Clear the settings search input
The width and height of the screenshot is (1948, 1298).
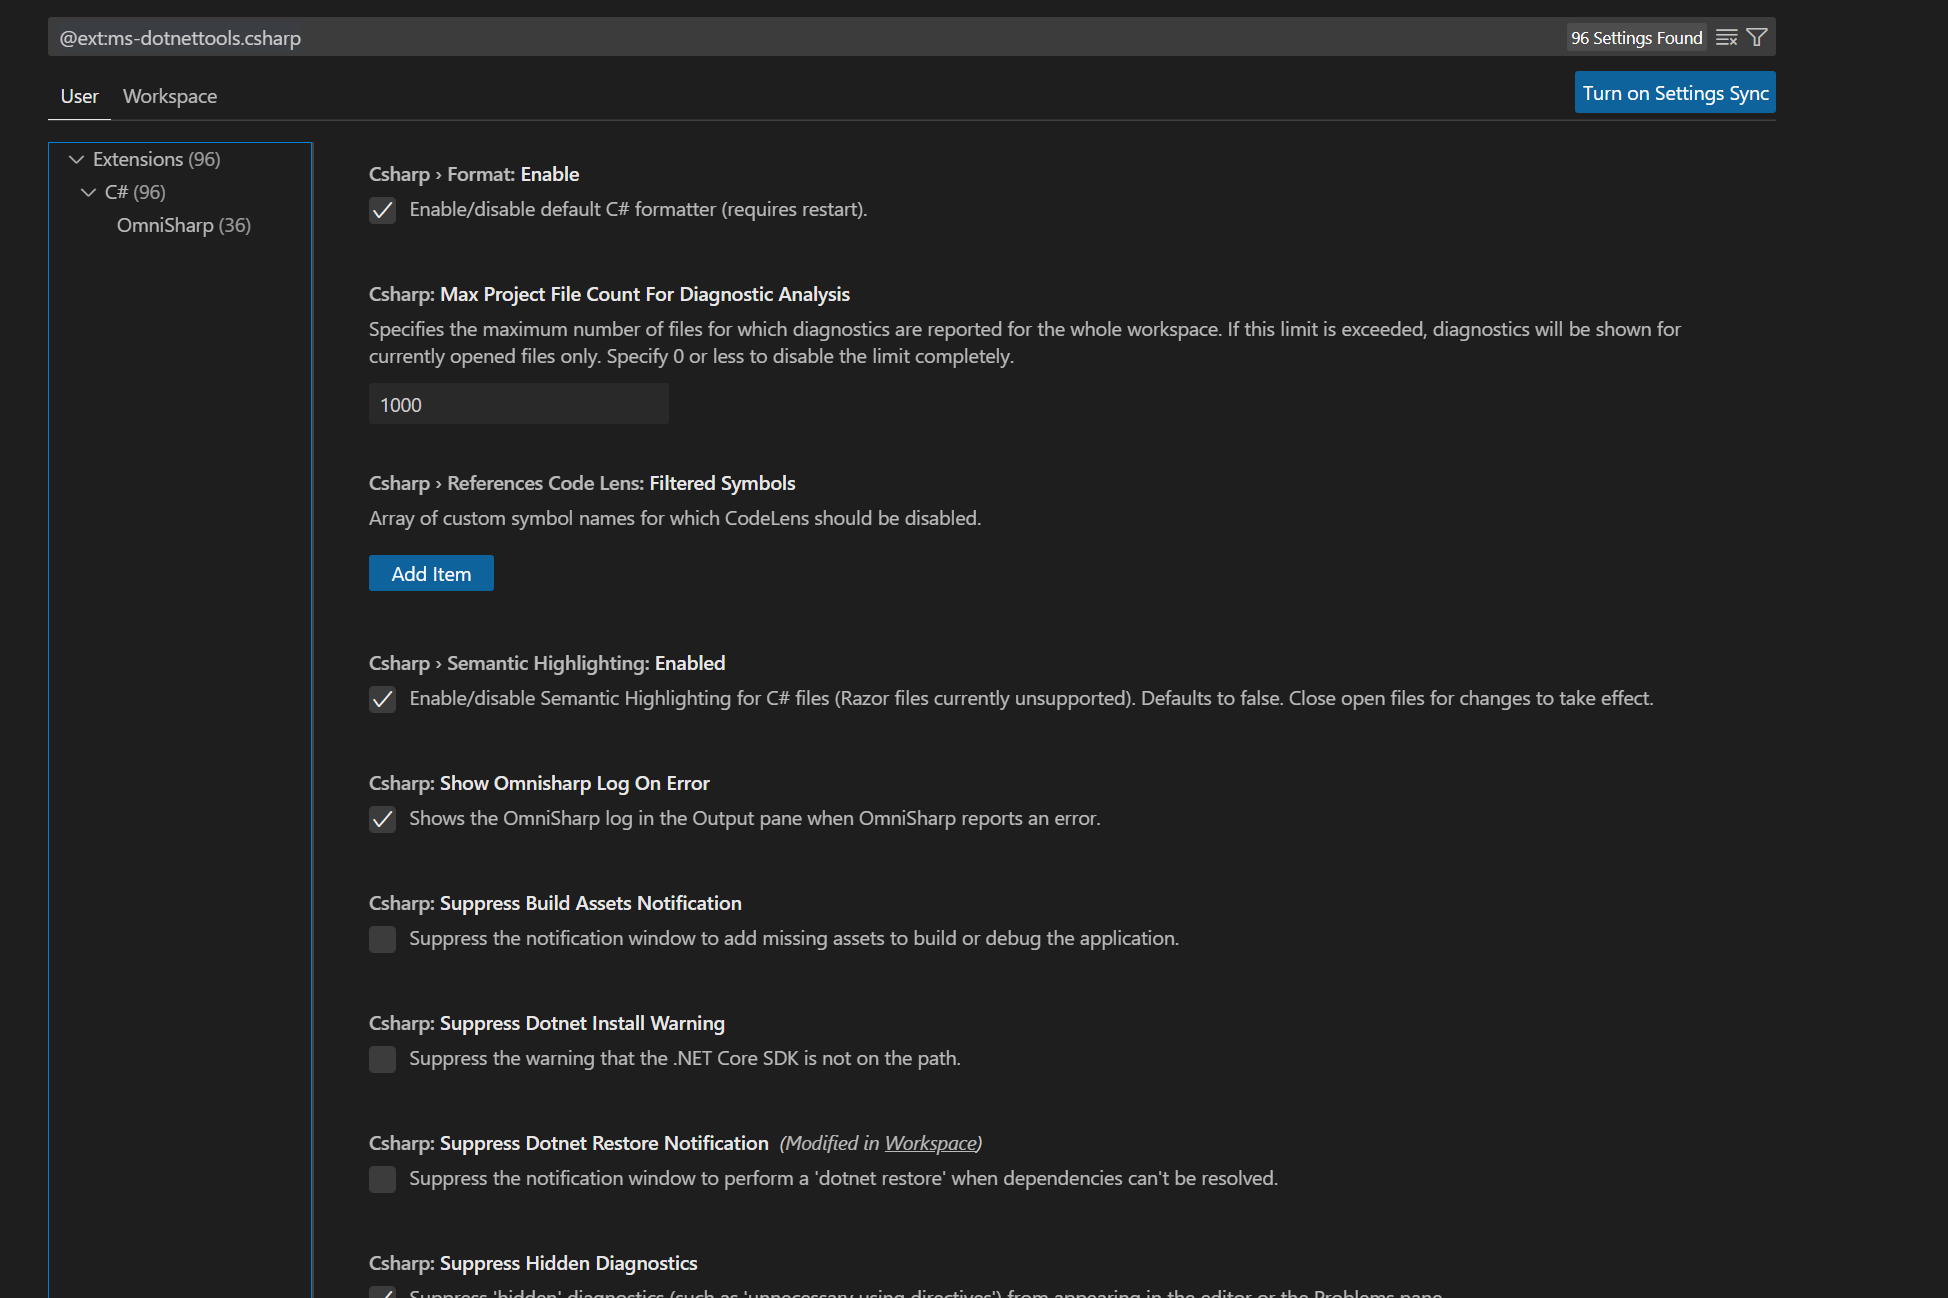(x=1727, y=37)
